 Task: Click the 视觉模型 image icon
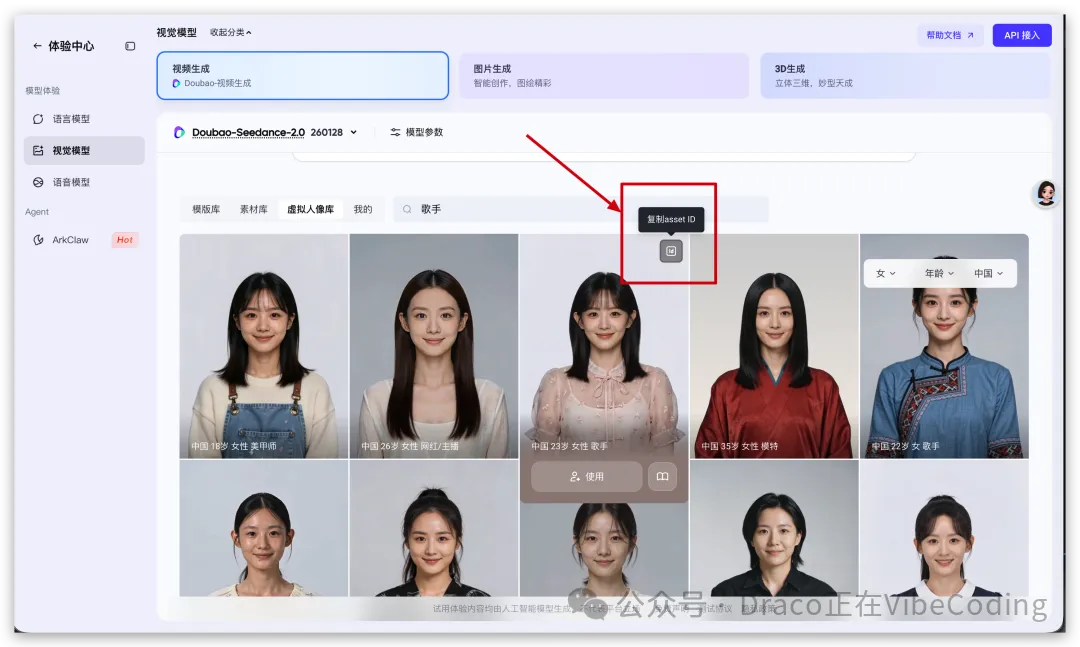(x=38, y=150)
